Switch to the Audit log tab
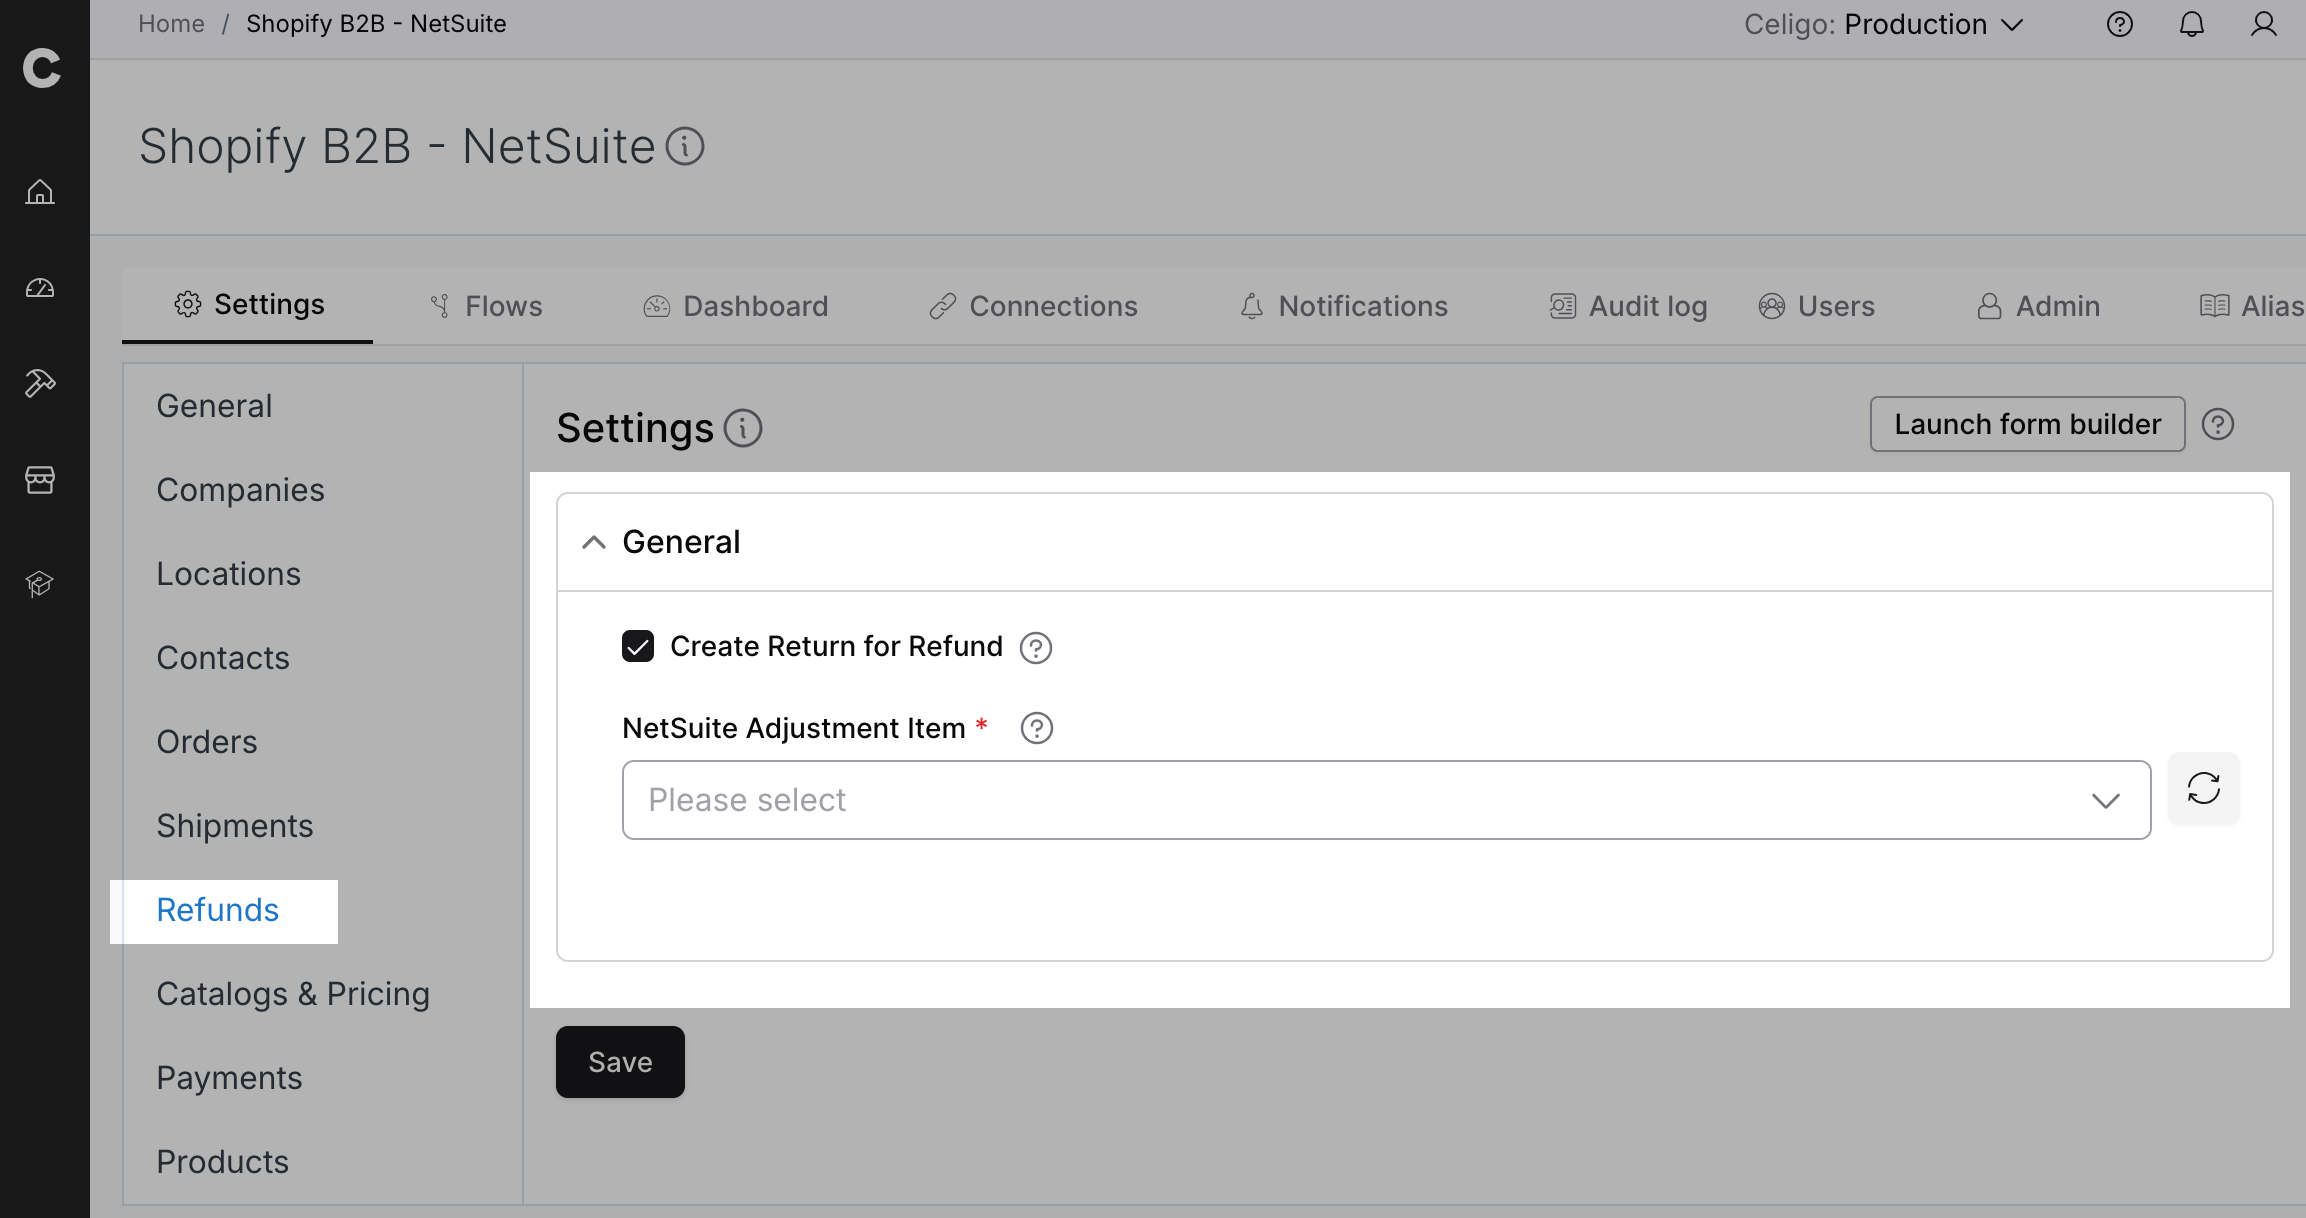Screen dimensions: 2306x1218 [x=1628, y=306]
